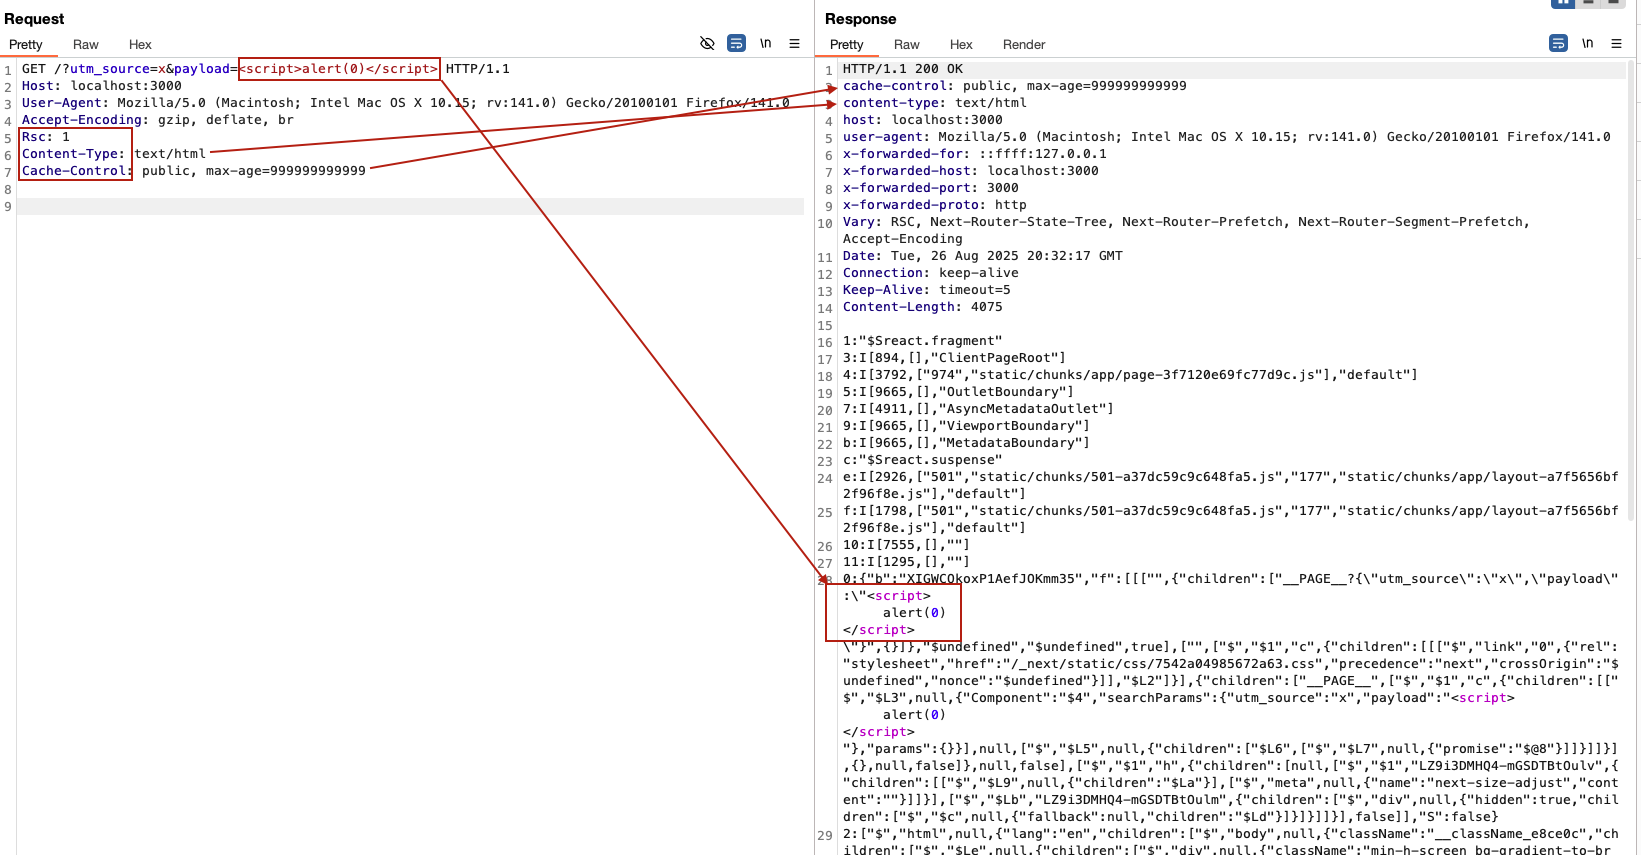Click the Cache-Control request header value
The width and height of the screenshot is (1641, 855).
[254, 171]
